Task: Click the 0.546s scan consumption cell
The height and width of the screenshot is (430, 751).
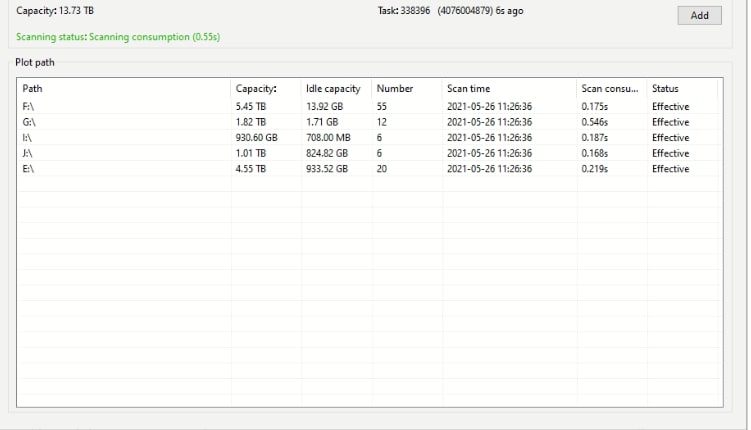Action: coord(594,122)
